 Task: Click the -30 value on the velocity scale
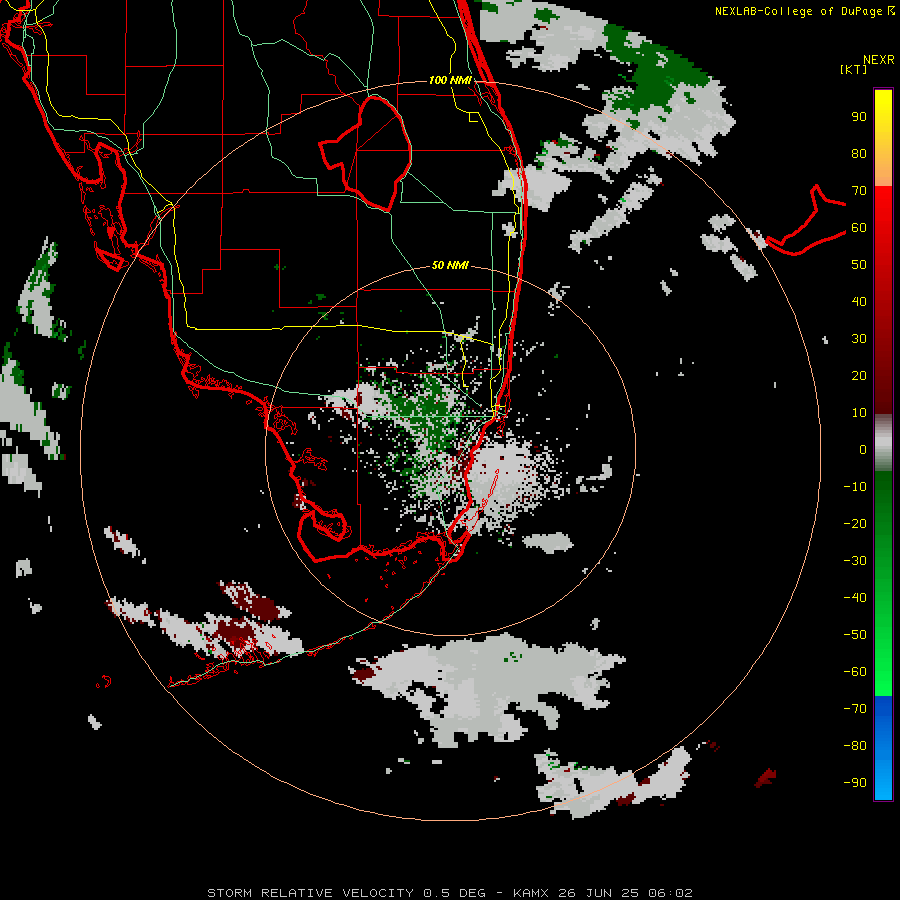pos(855,561)
